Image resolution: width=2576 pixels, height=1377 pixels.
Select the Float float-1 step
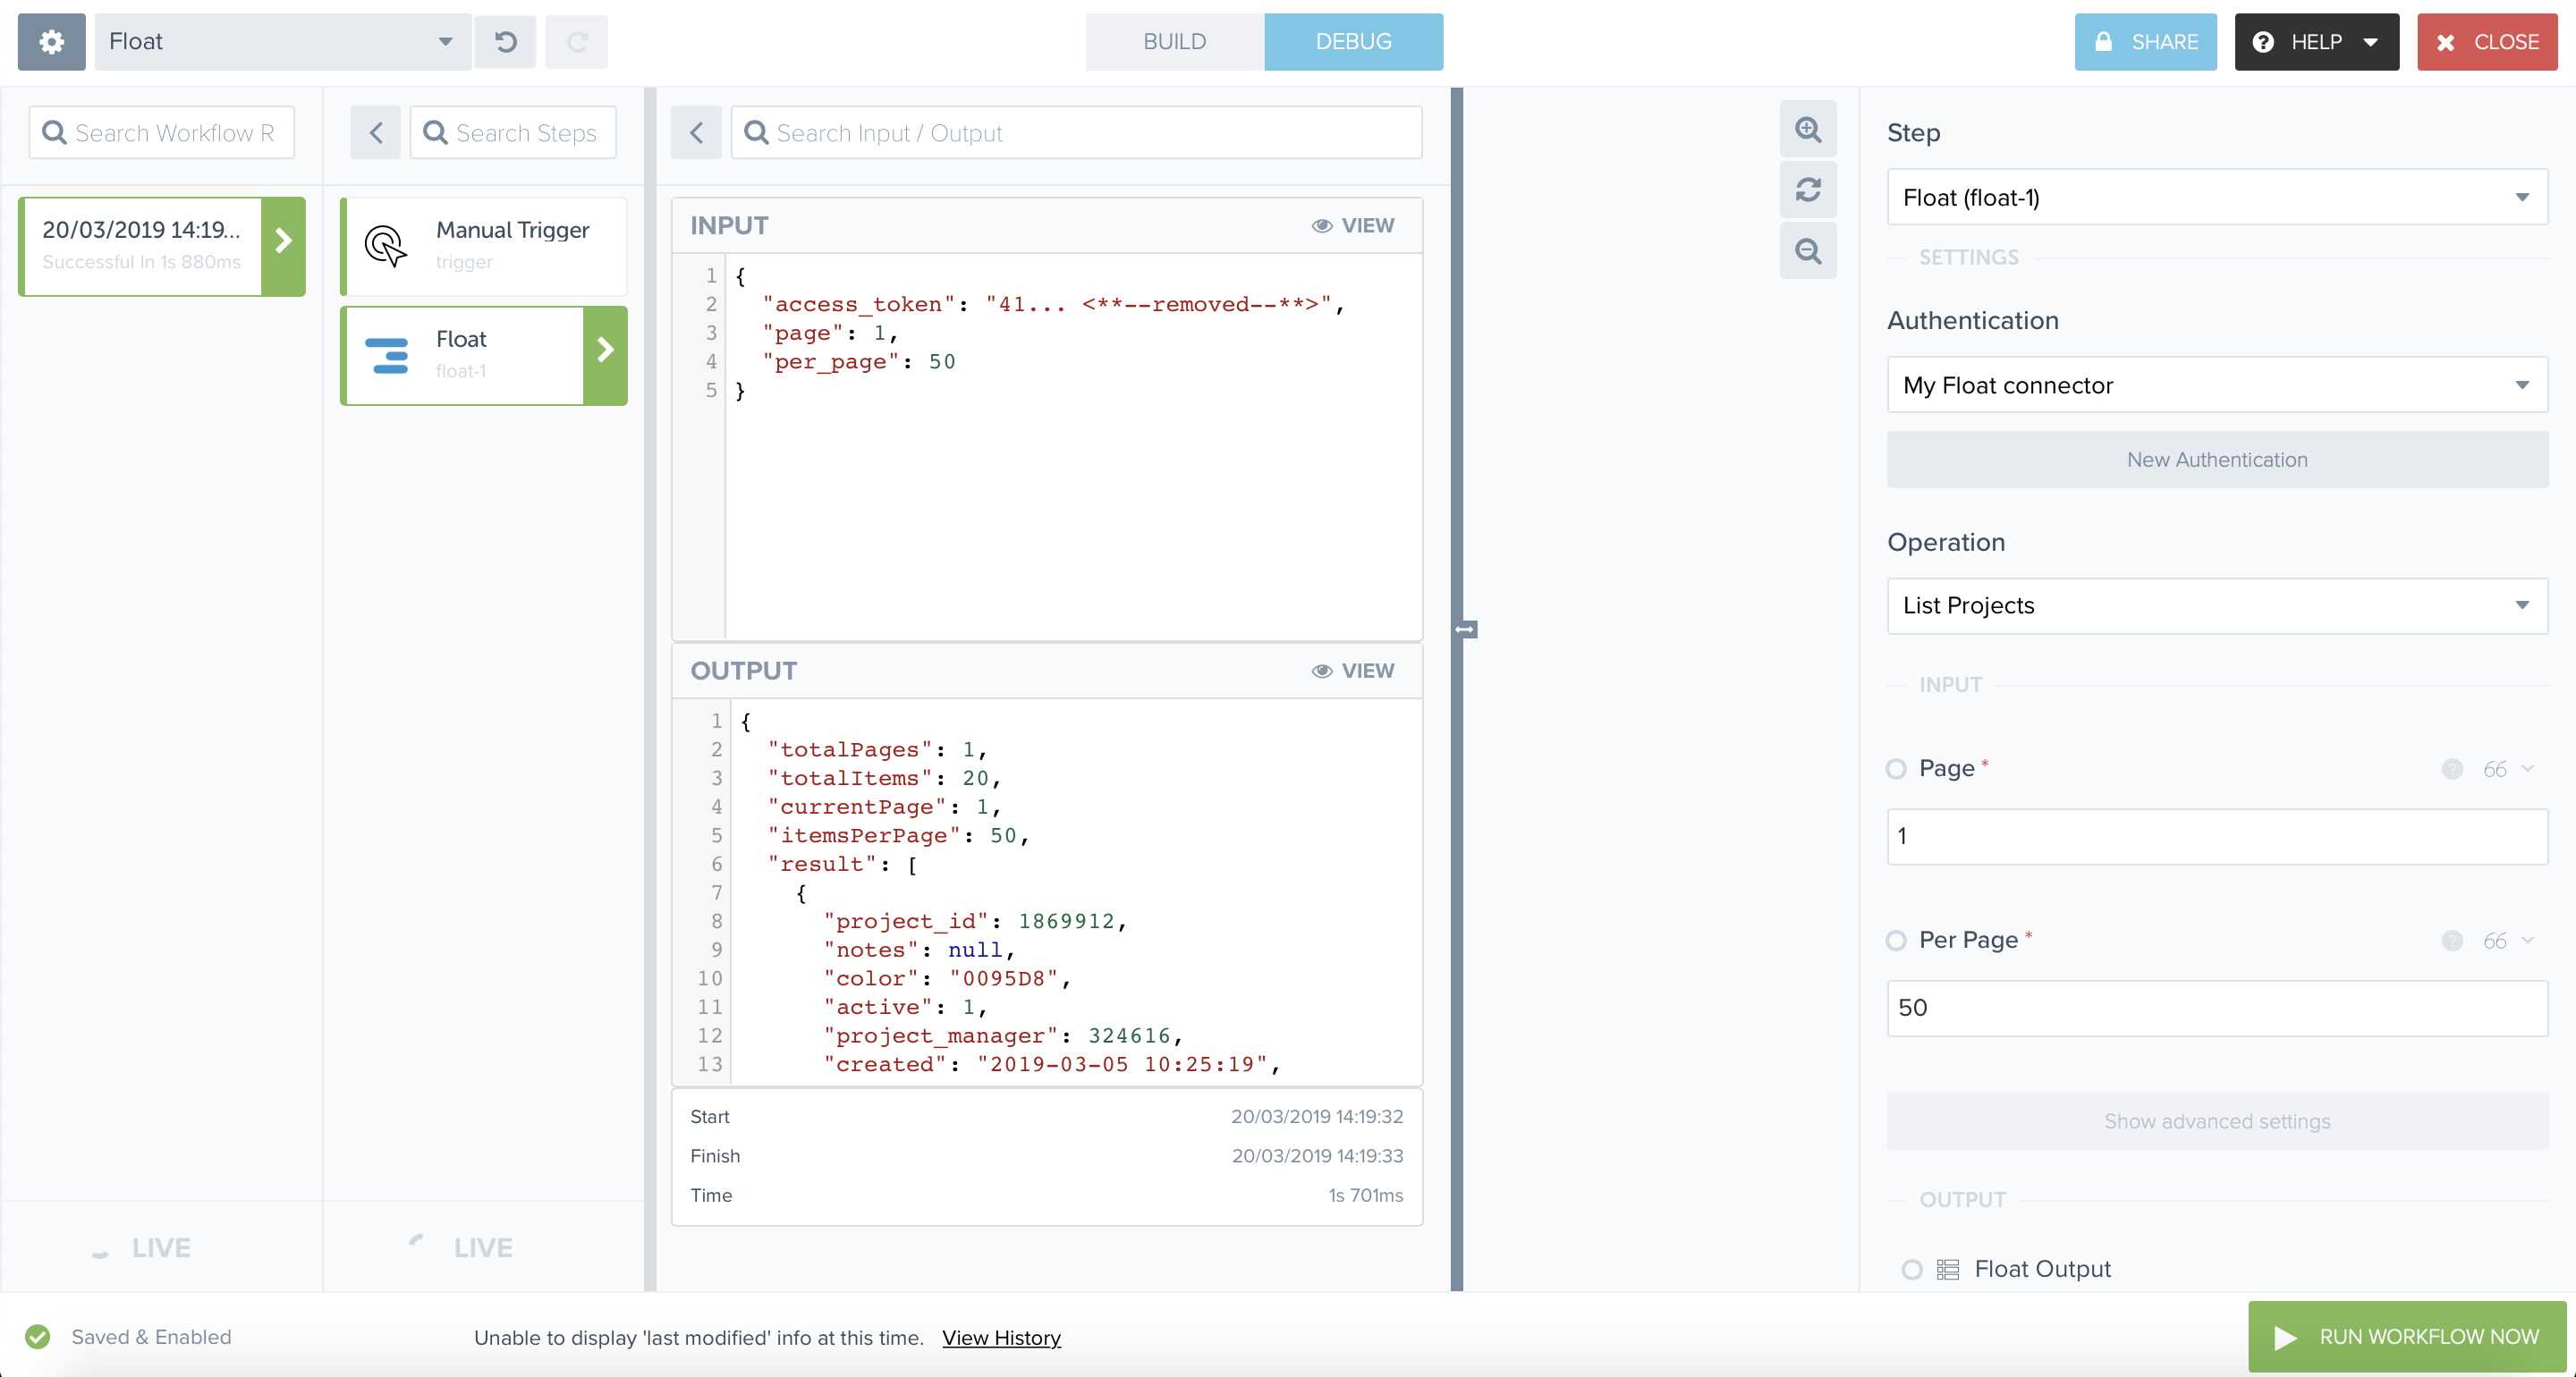463,355
